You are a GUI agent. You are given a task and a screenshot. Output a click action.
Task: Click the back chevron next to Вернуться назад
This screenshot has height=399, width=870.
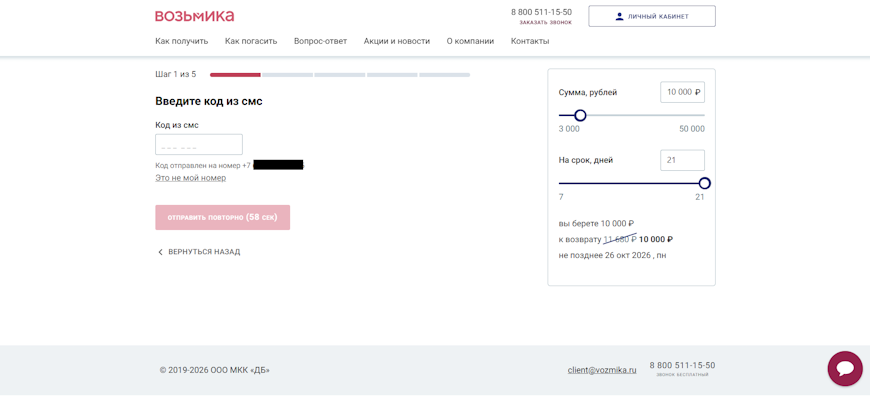coord(160,252)
